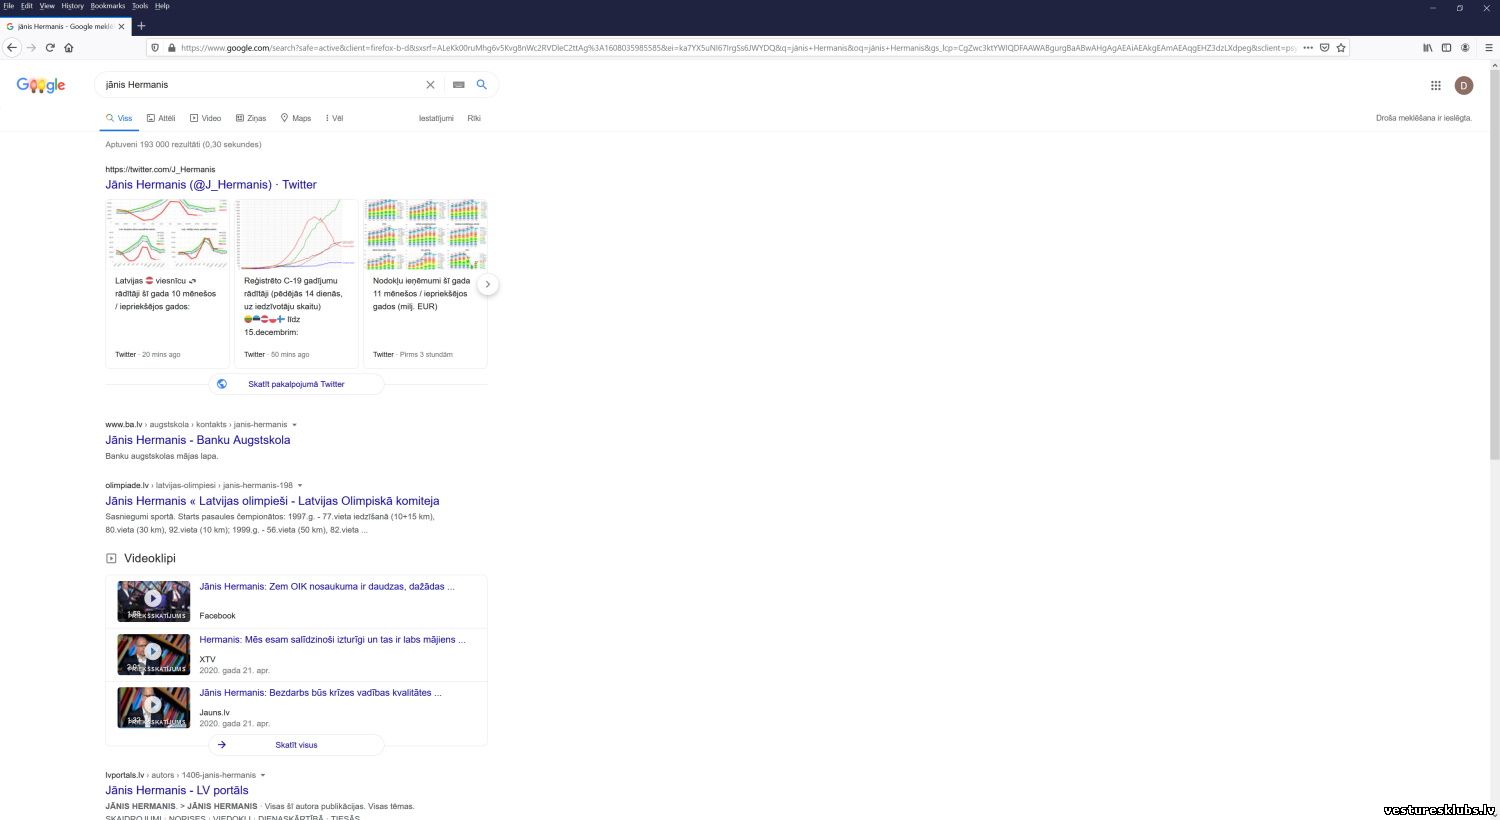Open the on-screen keyboard input tool
The height and width of the screenshot is (820, 1500).
coord(459,85)
